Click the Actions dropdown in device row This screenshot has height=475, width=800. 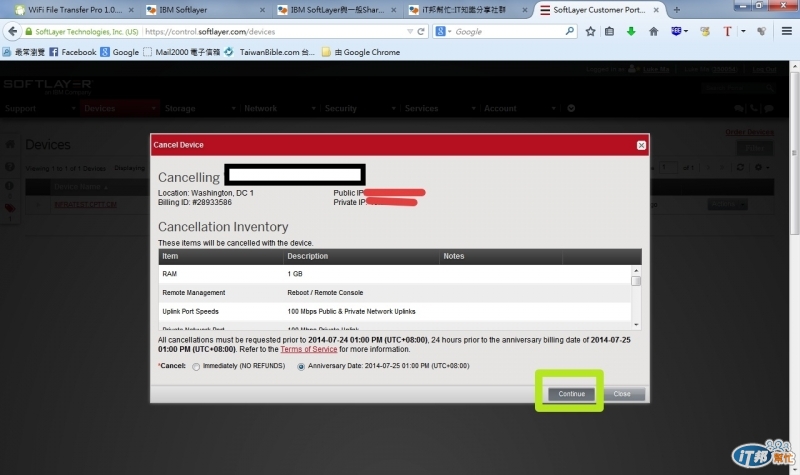point(727,204)
